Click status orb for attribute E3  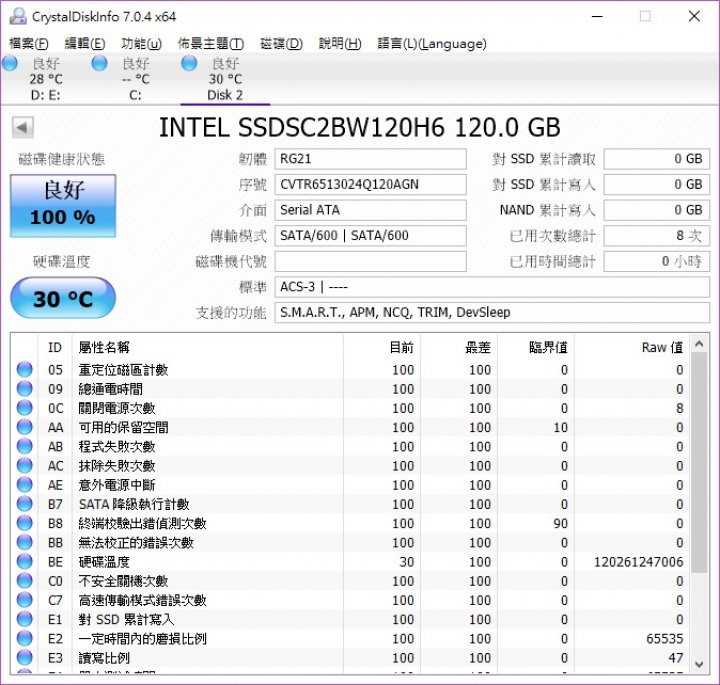25,657
